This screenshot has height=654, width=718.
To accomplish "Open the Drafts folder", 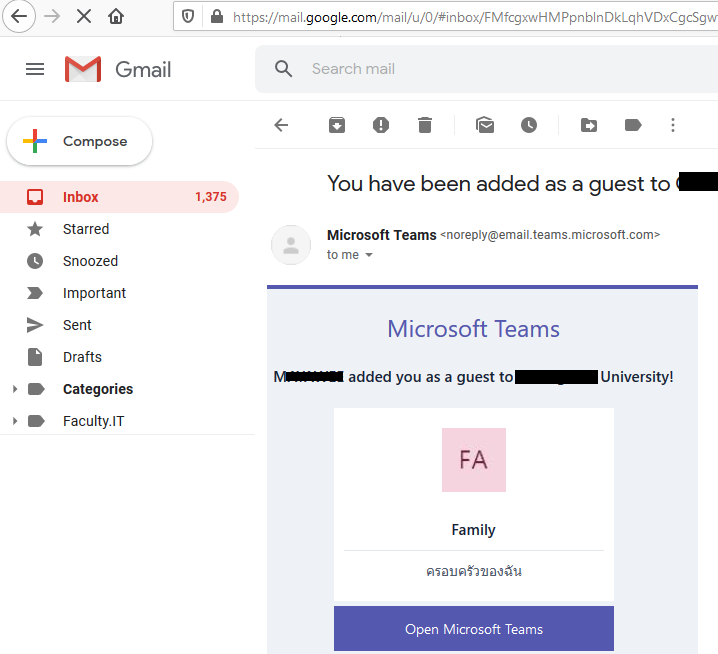I will coord(82,357).
